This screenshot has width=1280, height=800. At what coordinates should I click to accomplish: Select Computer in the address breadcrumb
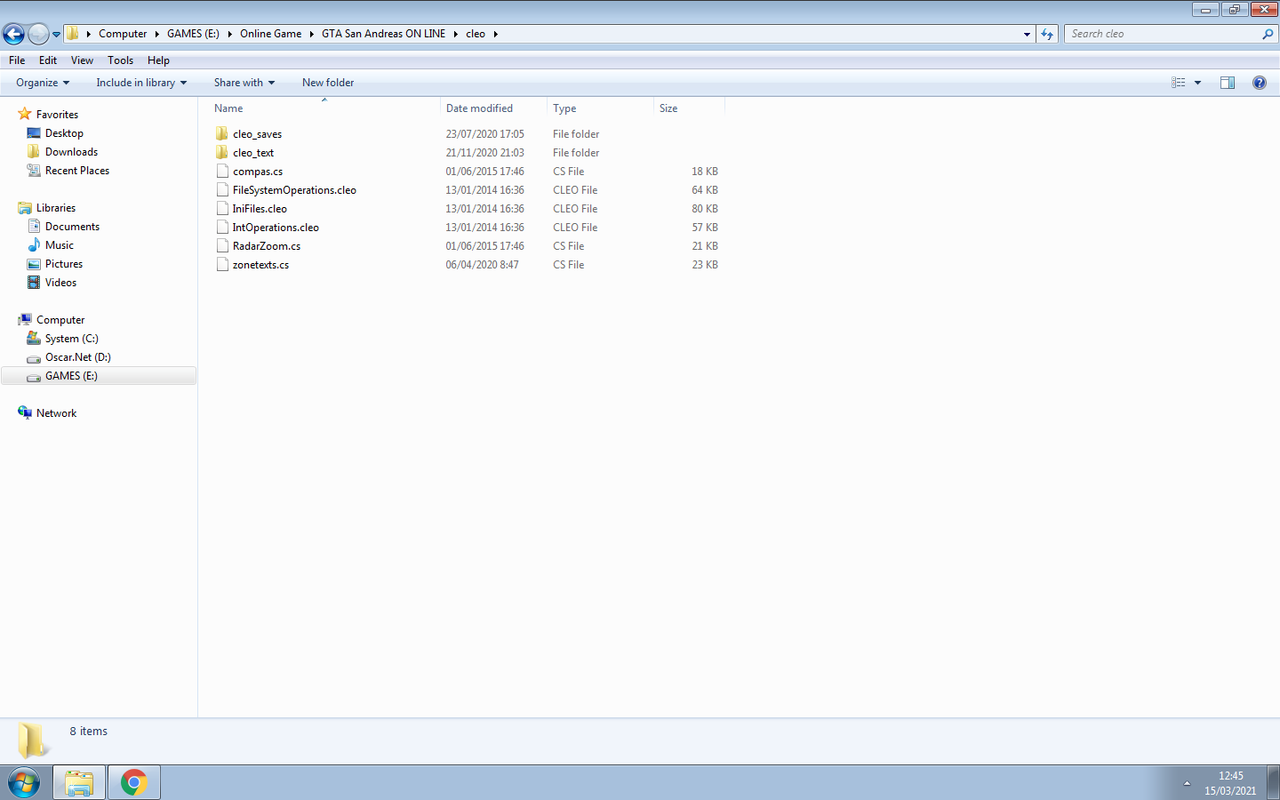[x=123, y=34]
